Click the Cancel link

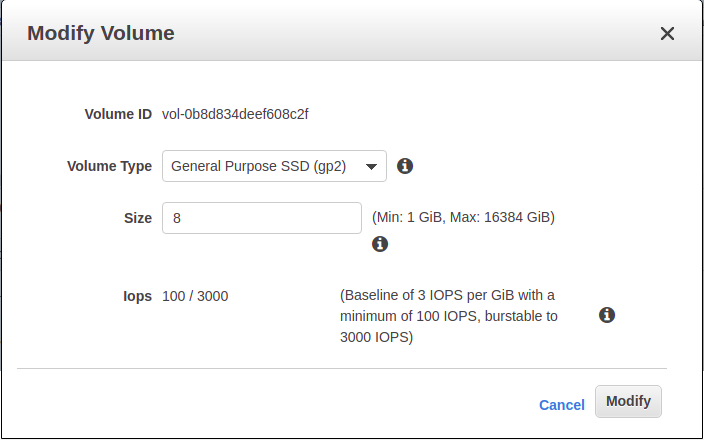[x=562, y=405]
